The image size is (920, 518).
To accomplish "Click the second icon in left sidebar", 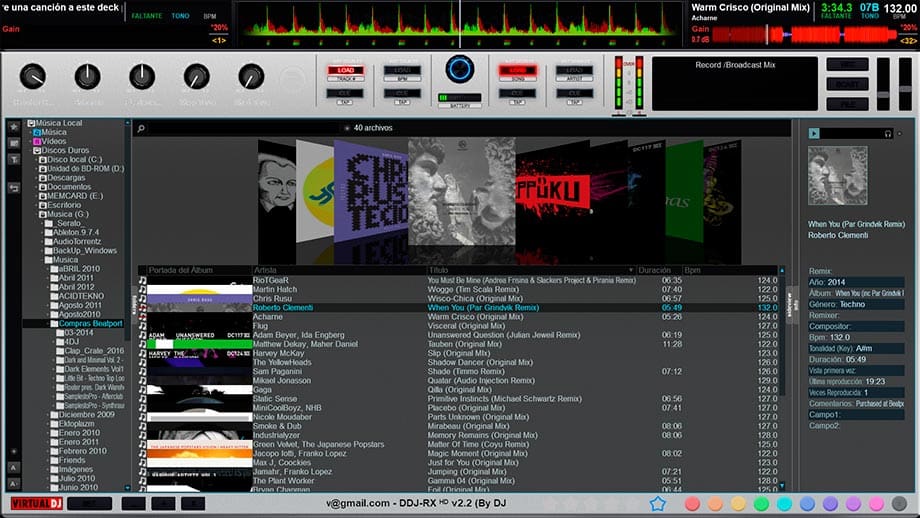I will point(13,143).
